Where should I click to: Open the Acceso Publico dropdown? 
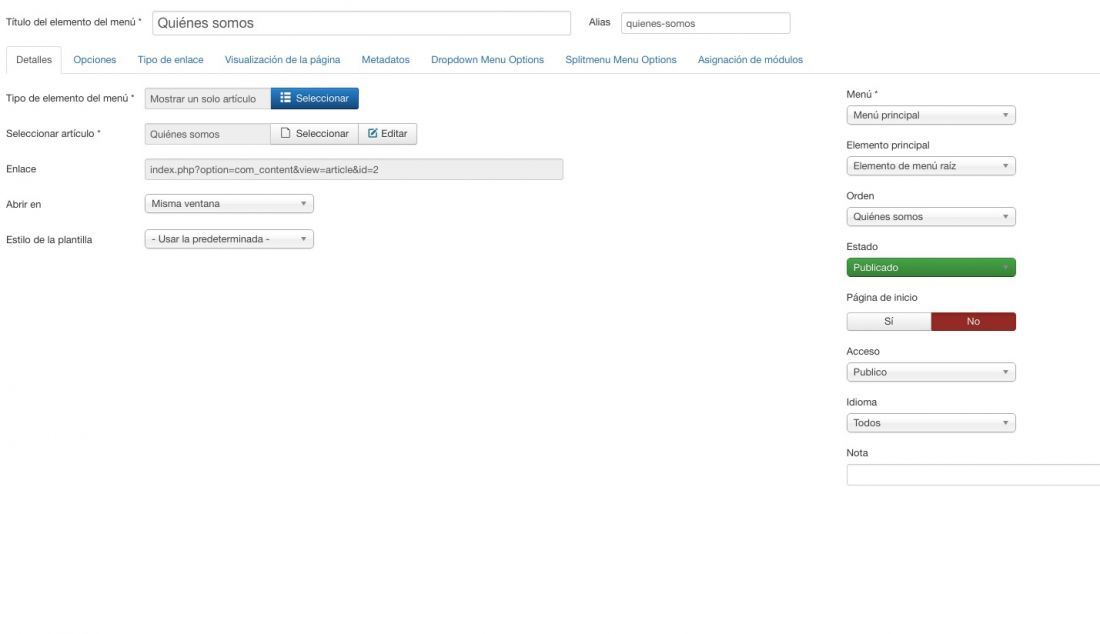tap(931, 372)
